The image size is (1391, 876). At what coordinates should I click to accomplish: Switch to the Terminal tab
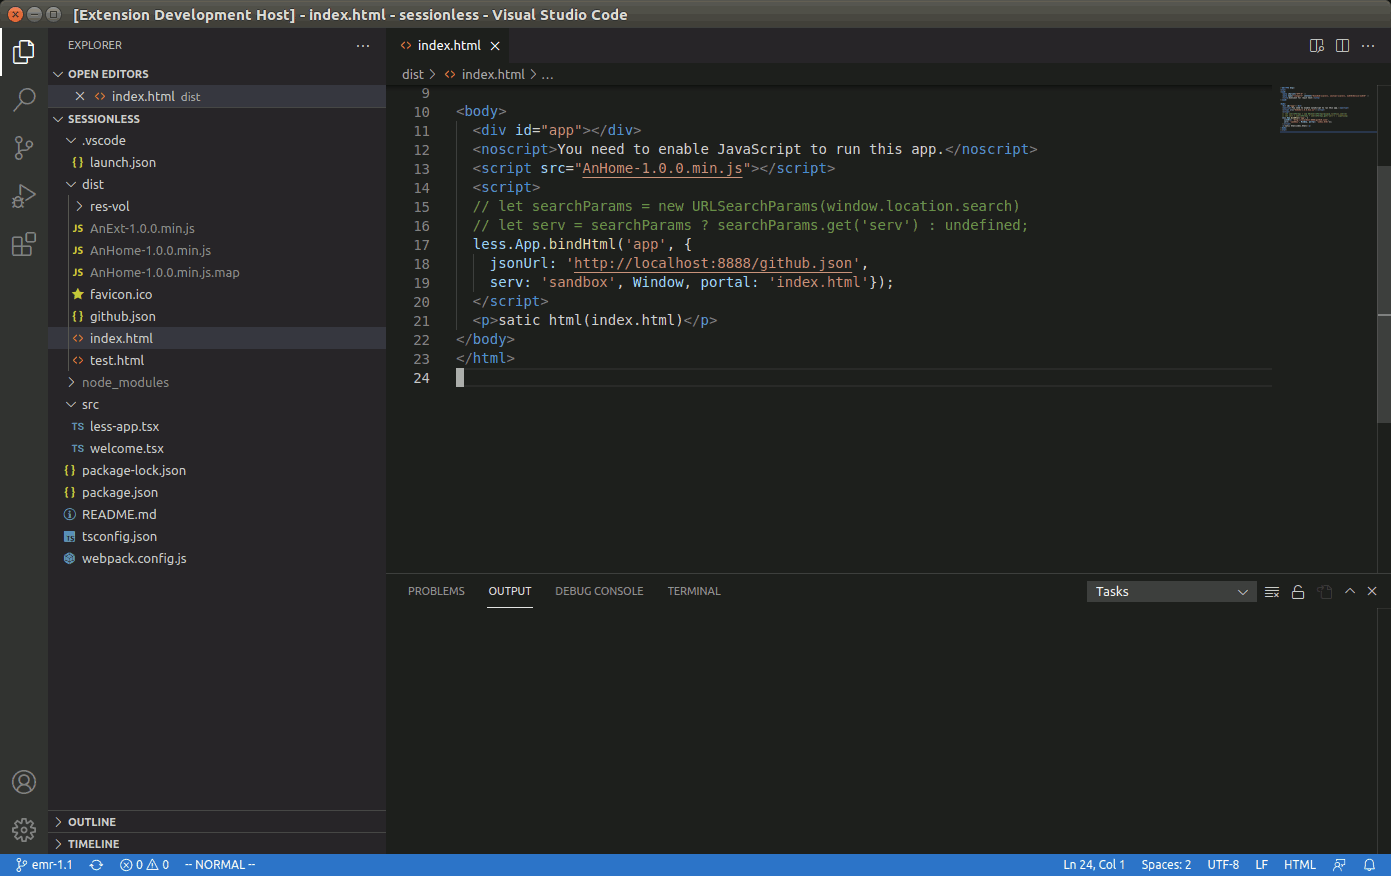[x=694, y=591]
